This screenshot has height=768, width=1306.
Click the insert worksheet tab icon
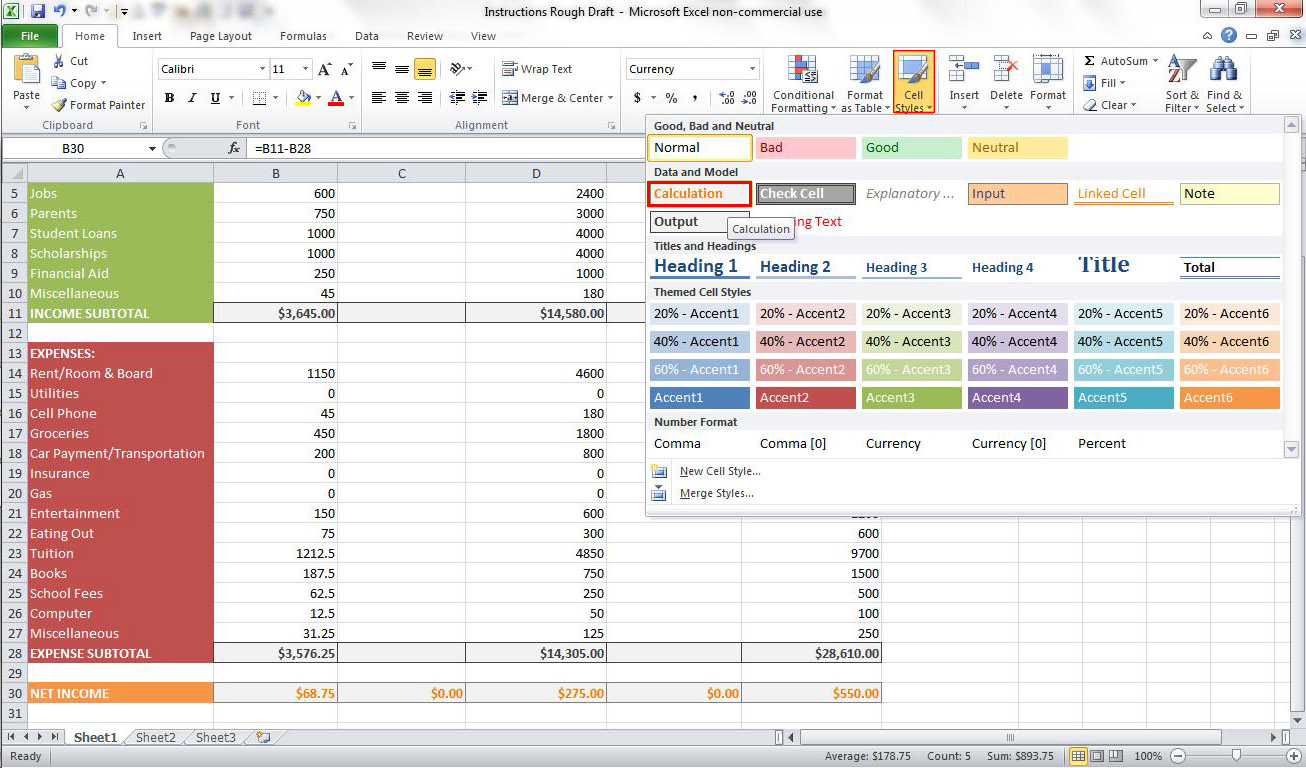pyautogui.click(x=262, y=738)
